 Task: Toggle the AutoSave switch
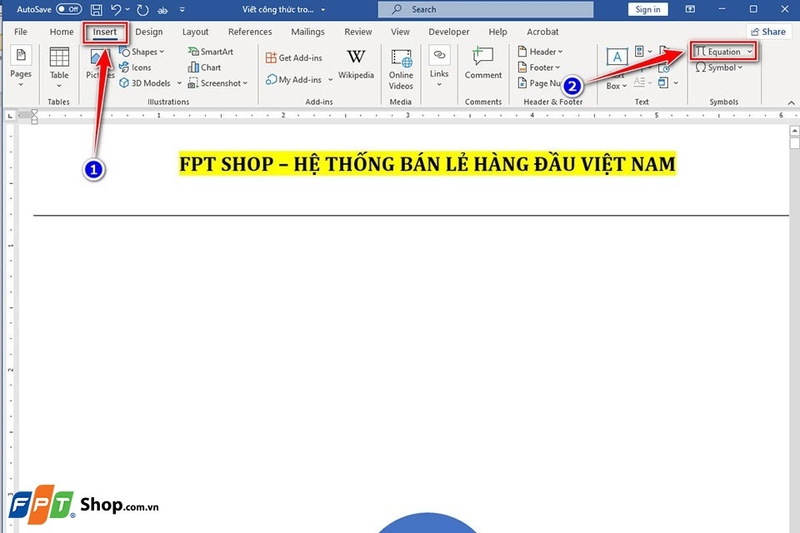[x=68, y=9]
